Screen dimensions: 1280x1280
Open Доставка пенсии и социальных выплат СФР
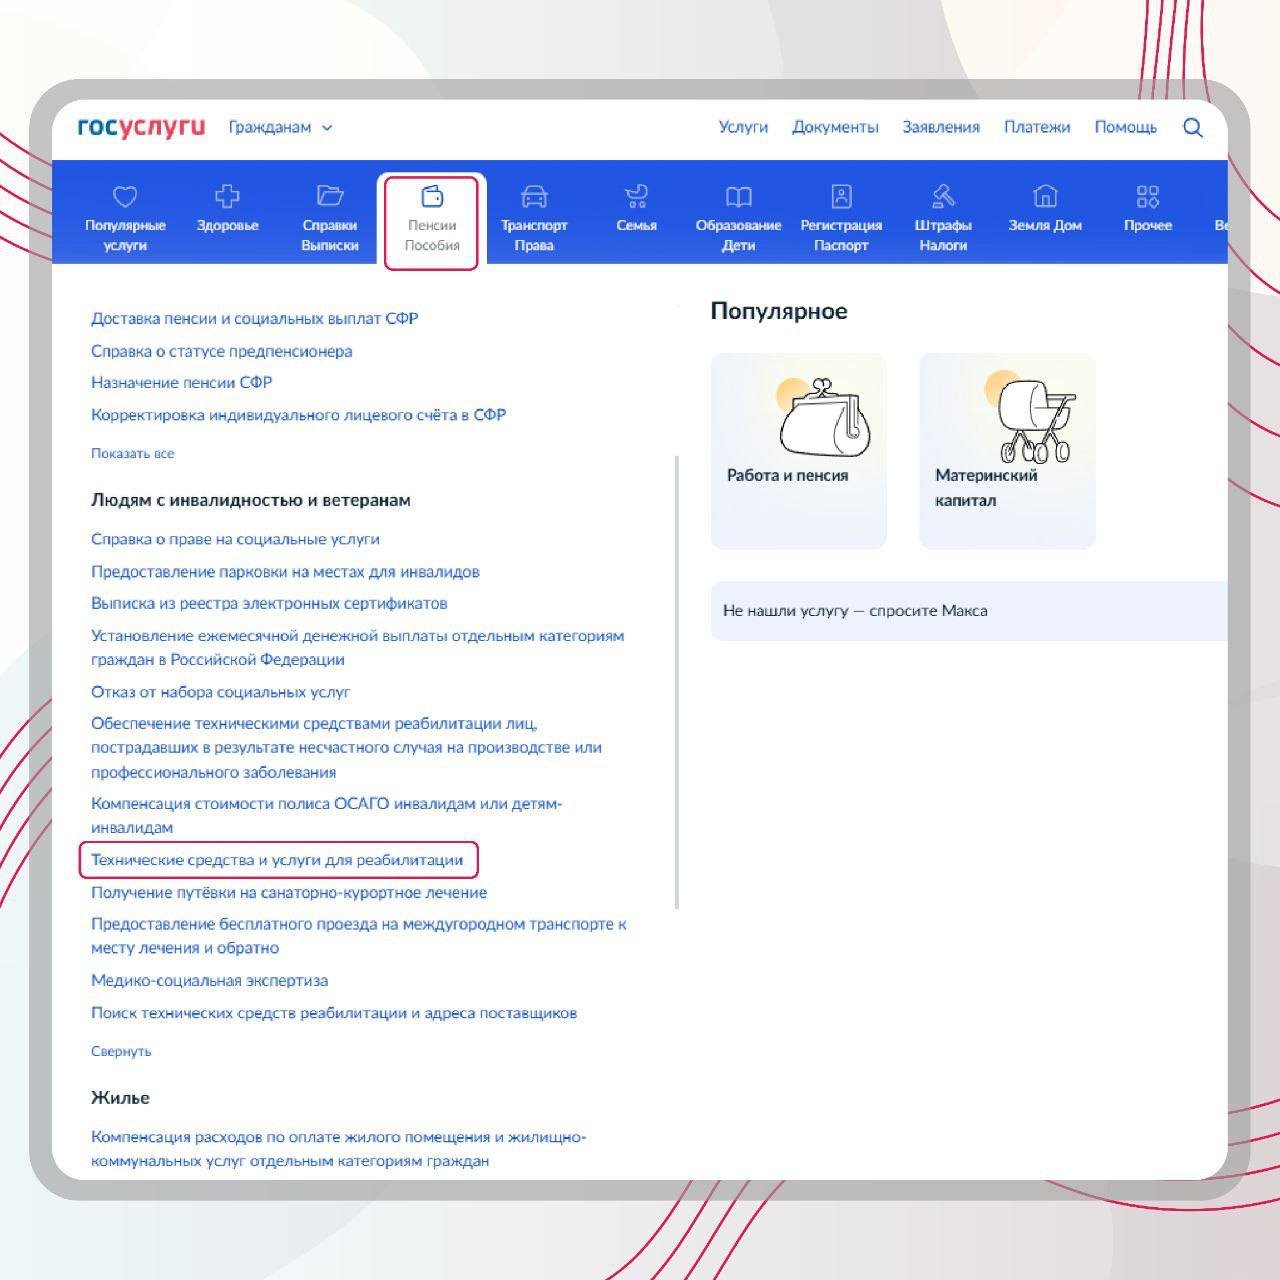[255, 318]
